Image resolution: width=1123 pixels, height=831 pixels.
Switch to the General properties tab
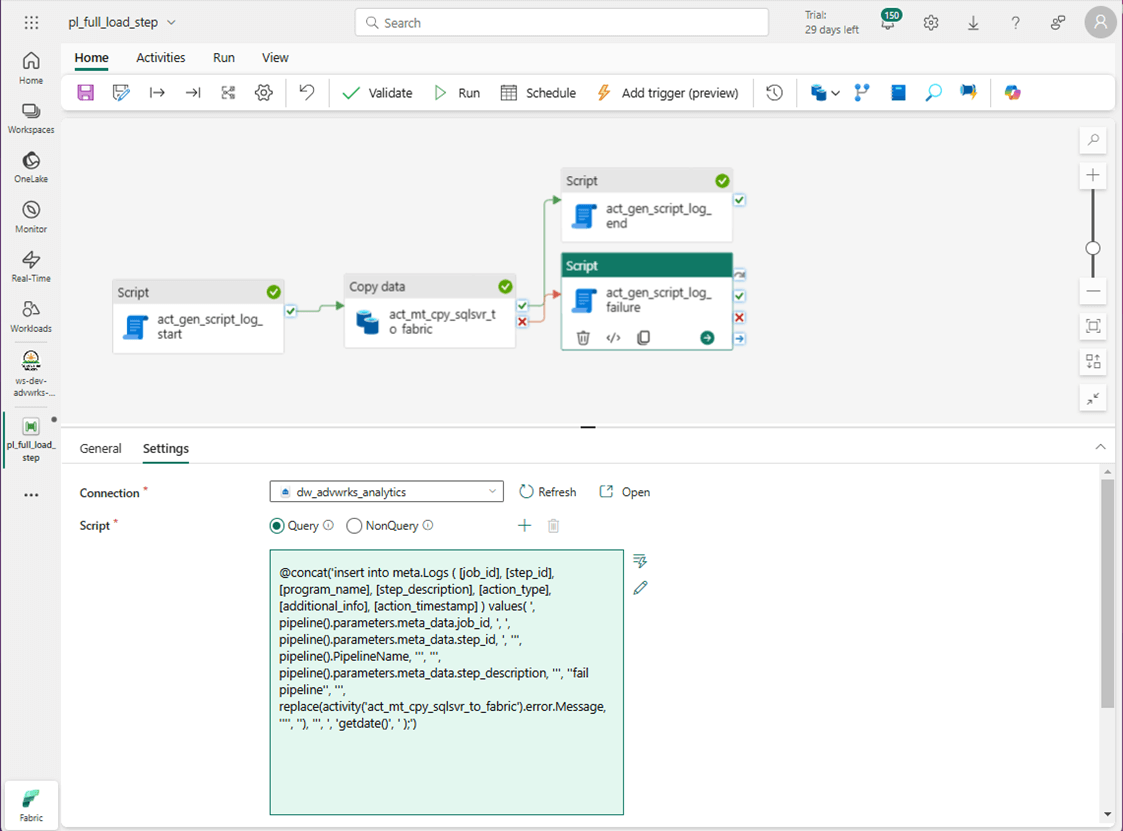100,448
